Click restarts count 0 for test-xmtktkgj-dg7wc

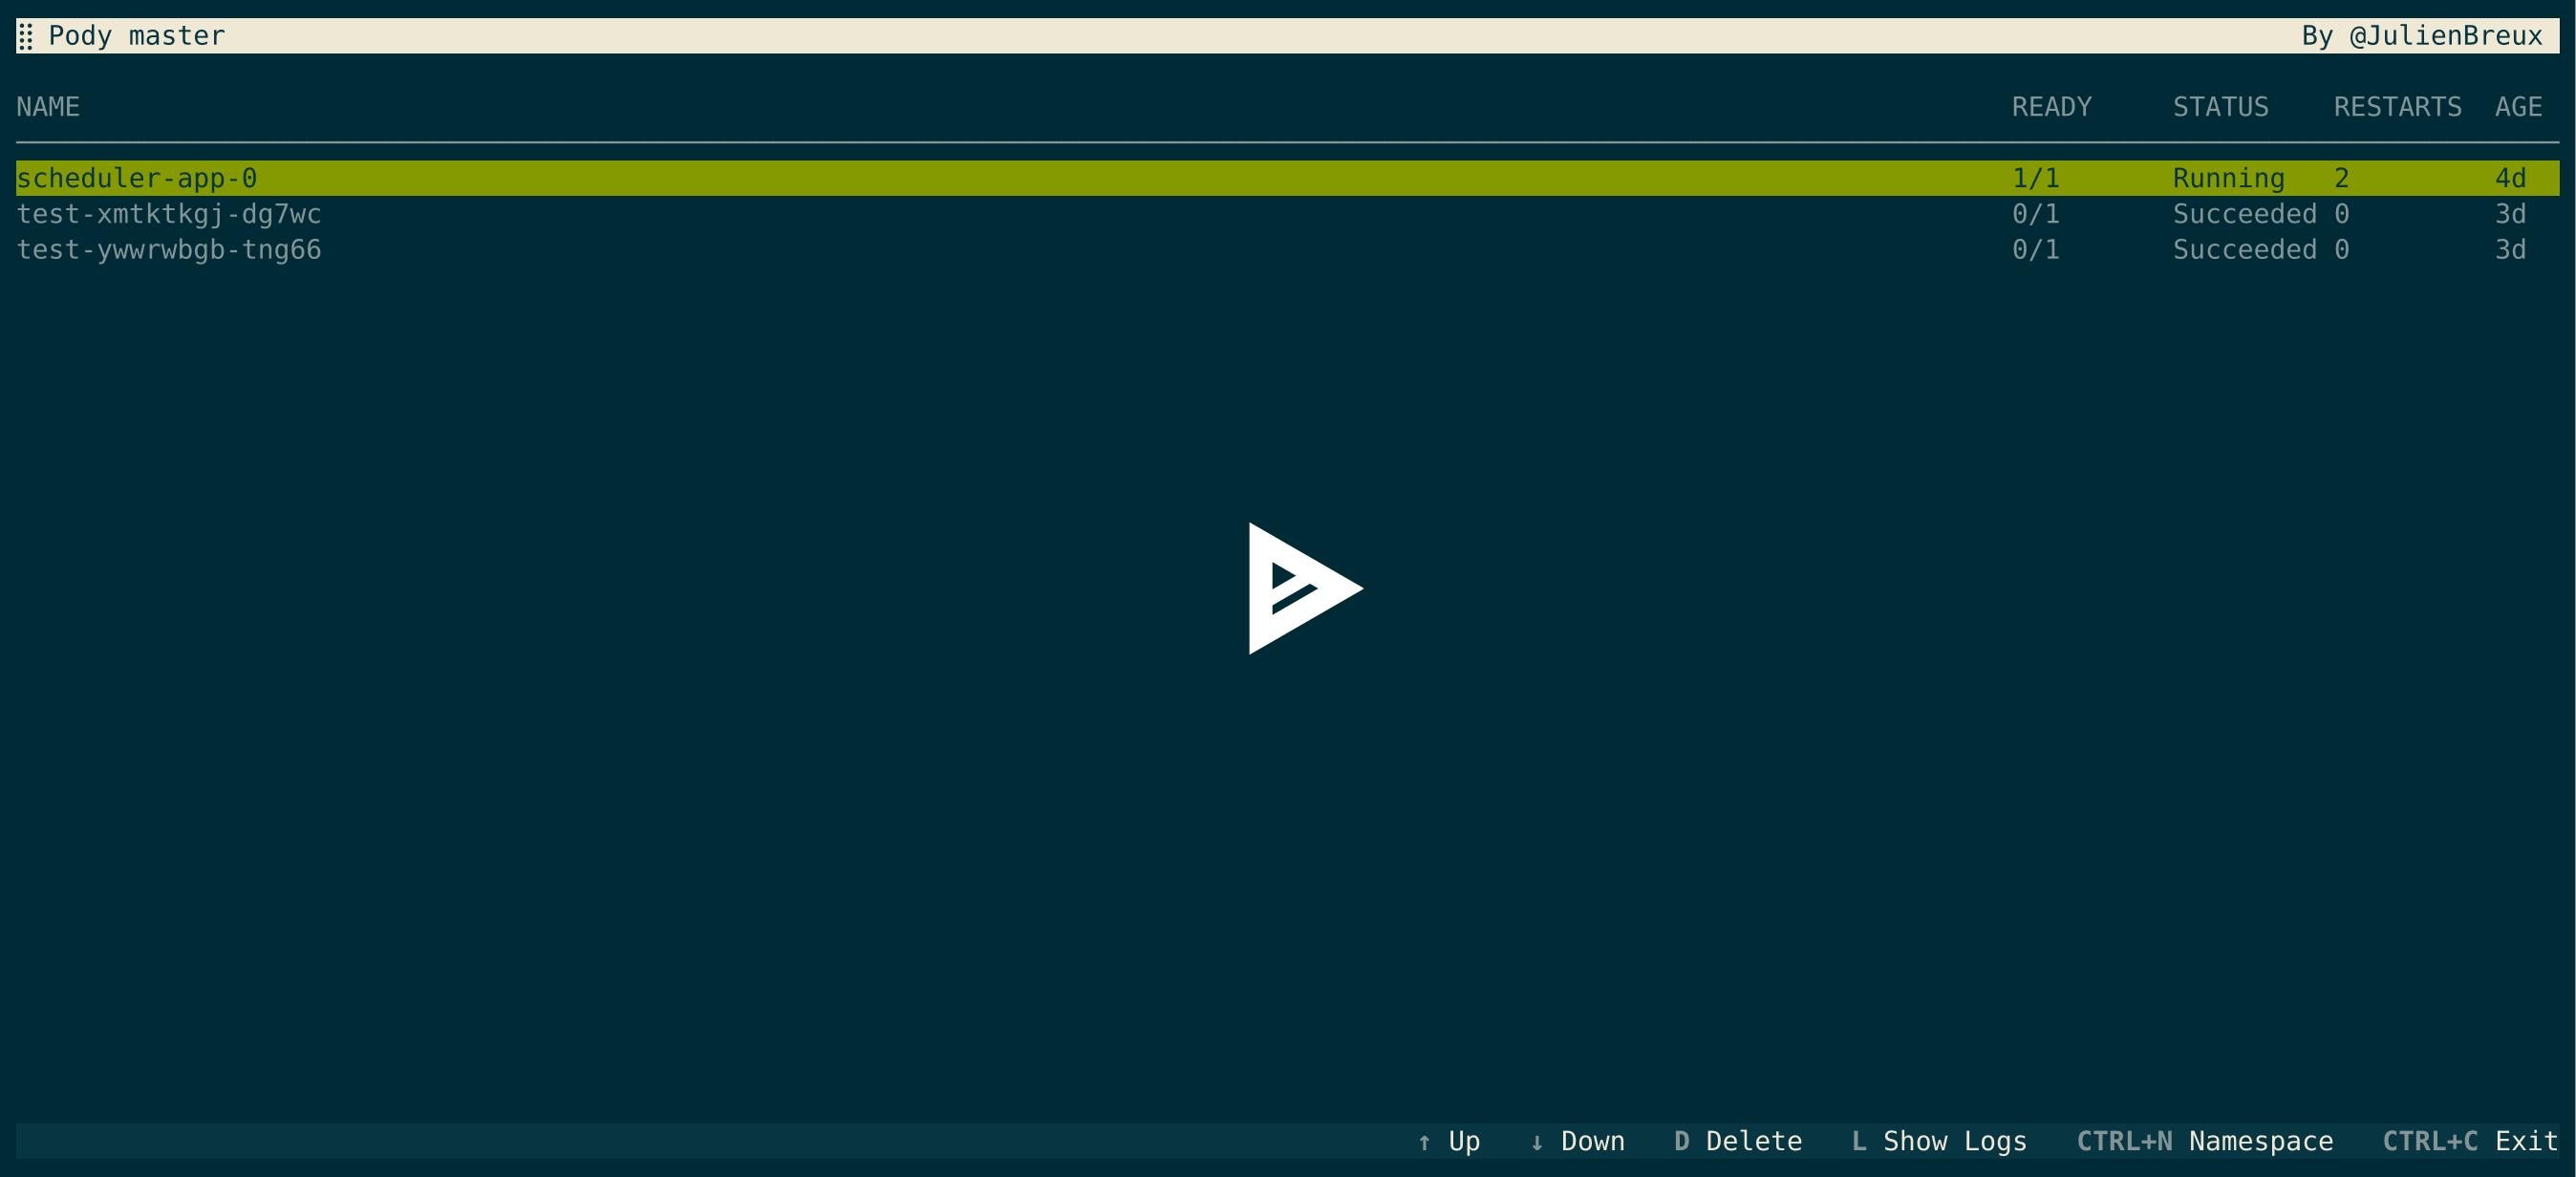2342,214
